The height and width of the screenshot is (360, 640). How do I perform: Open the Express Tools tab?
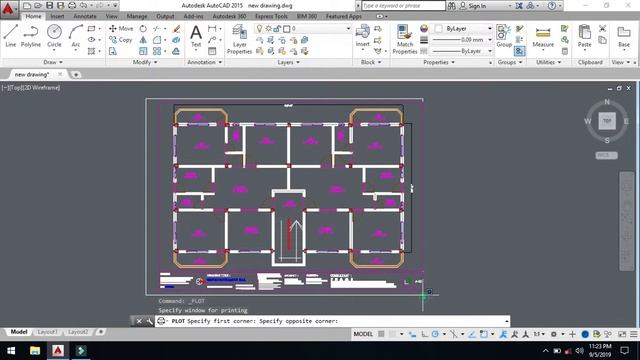(271, 16)
